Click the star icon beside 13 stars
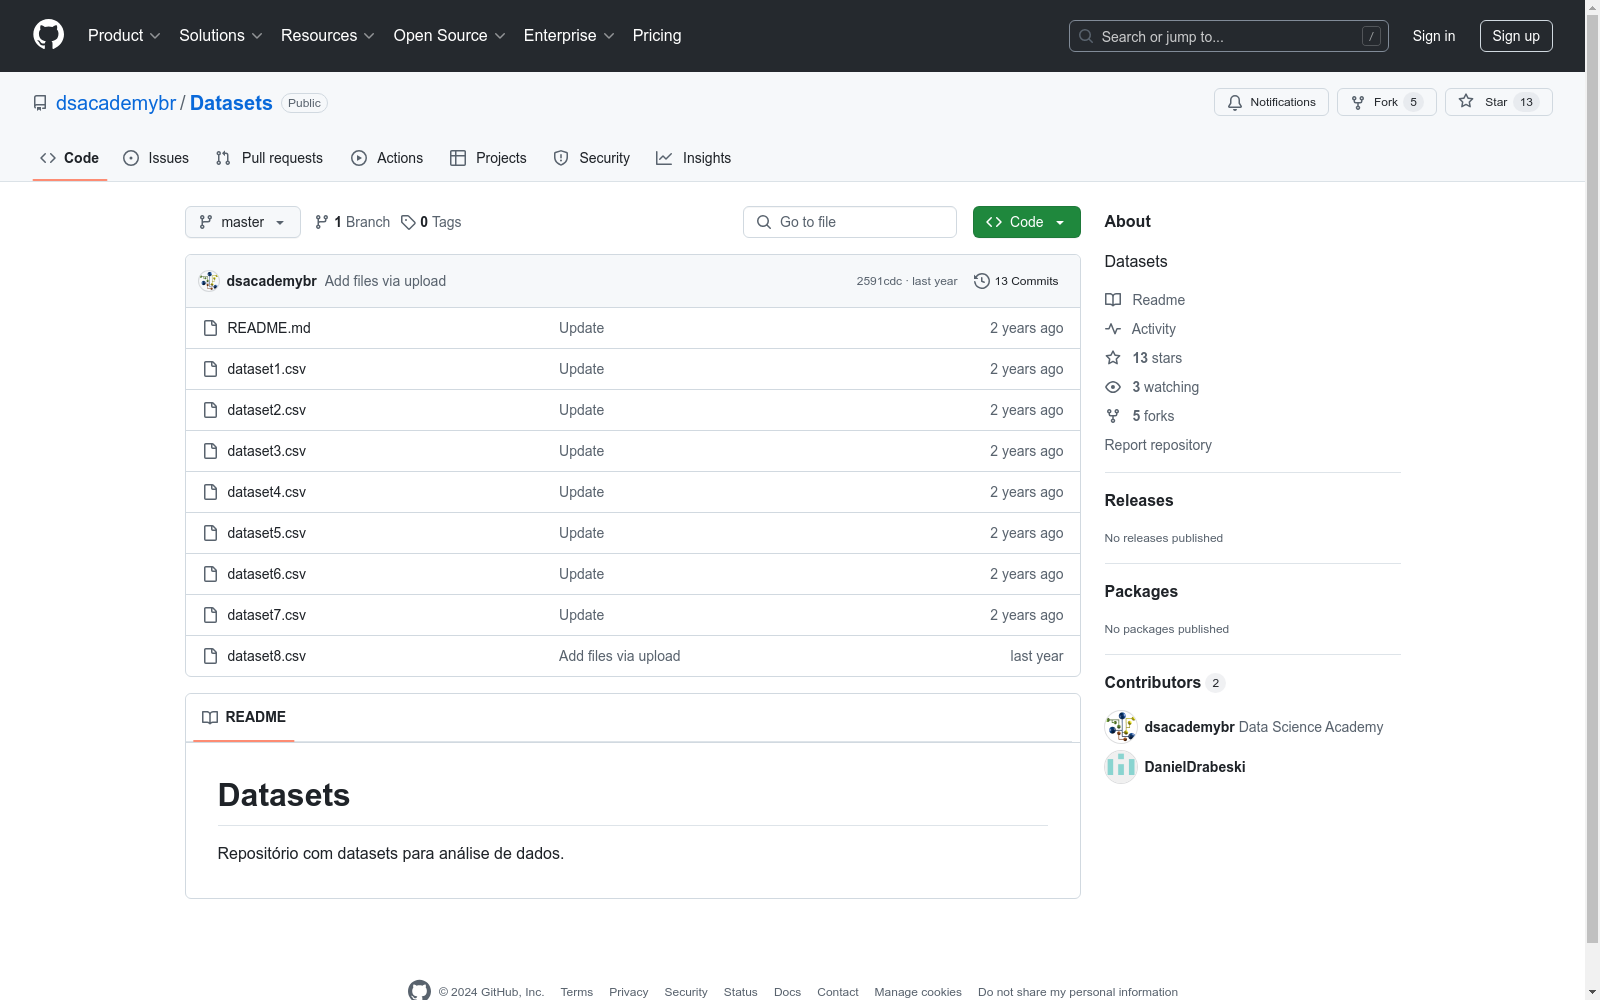This screenshot has height=1000, width=1600. tap(1113, 358)
